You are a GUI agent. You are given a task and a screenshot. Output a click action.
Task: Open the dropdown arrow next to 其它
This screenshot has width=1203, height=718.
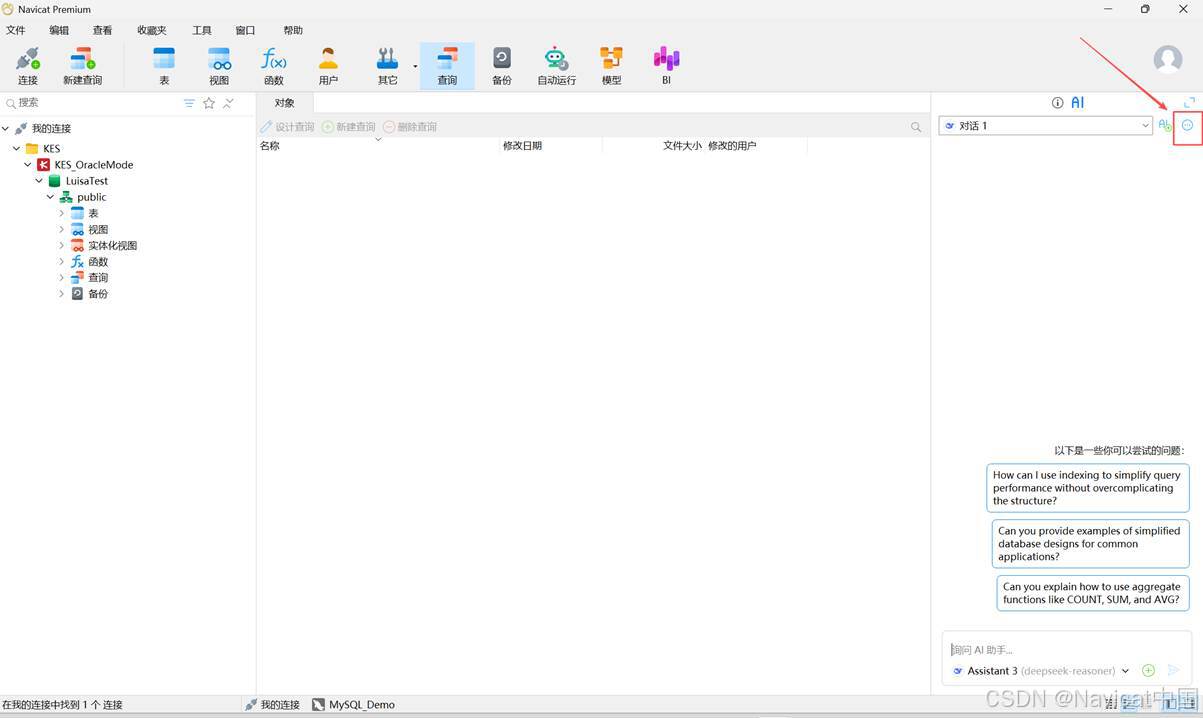(415, 66)
